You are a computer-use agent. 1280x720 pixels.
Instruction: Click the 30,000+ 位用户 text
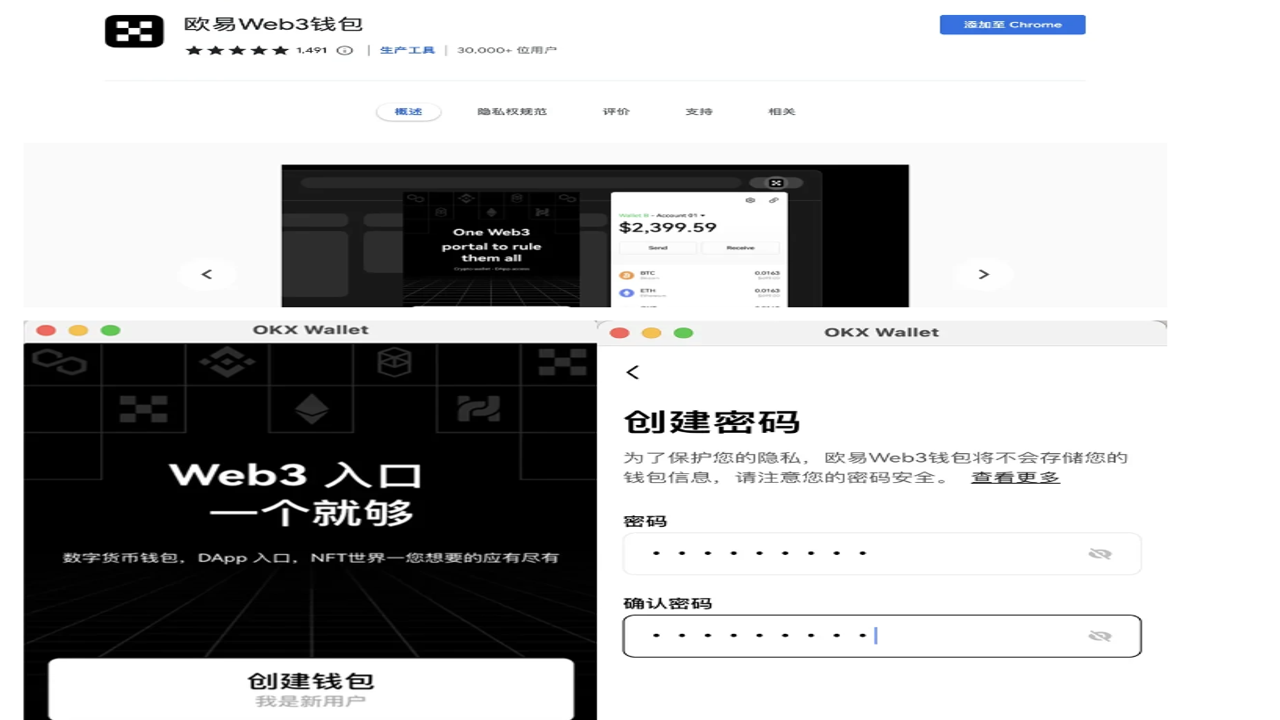click(x=507, y=50)
